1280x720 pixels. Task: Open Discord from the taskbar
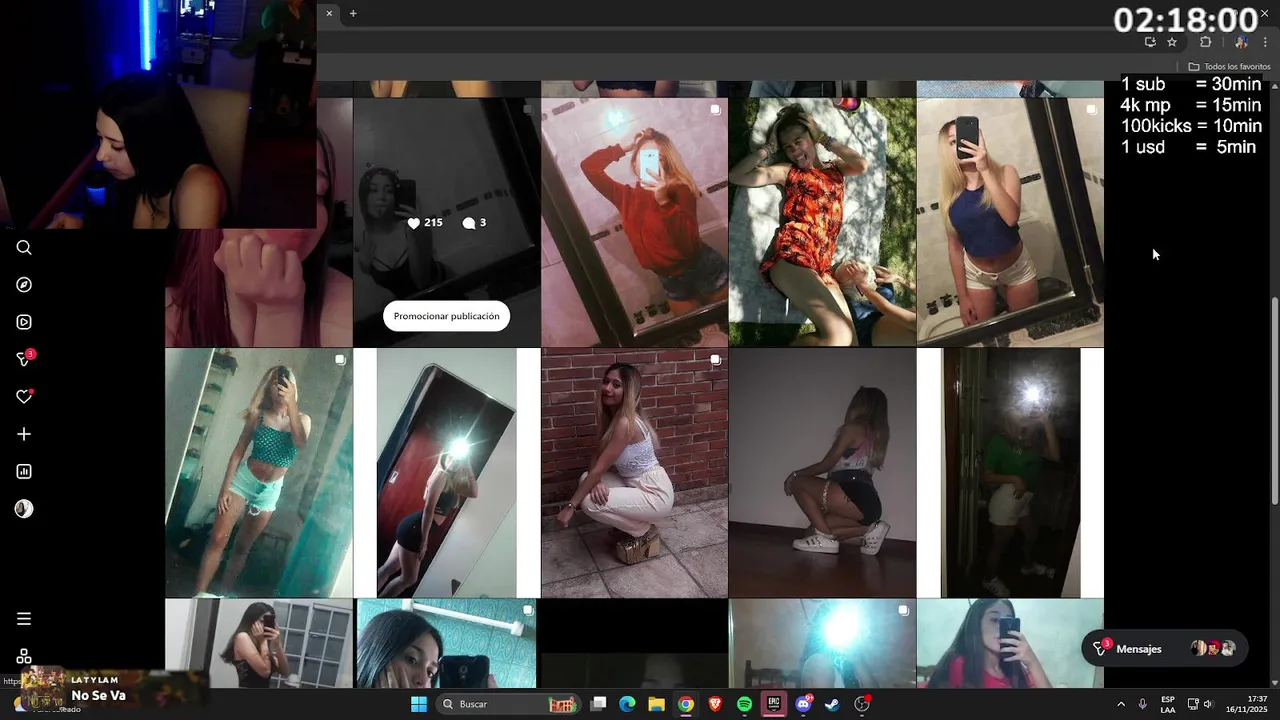click(803, 704)
